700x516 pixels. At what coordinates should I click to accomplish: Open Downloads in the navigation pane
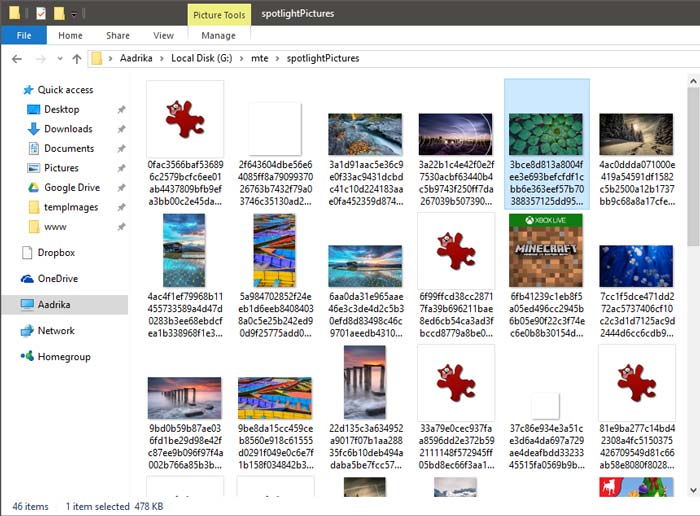60,129
